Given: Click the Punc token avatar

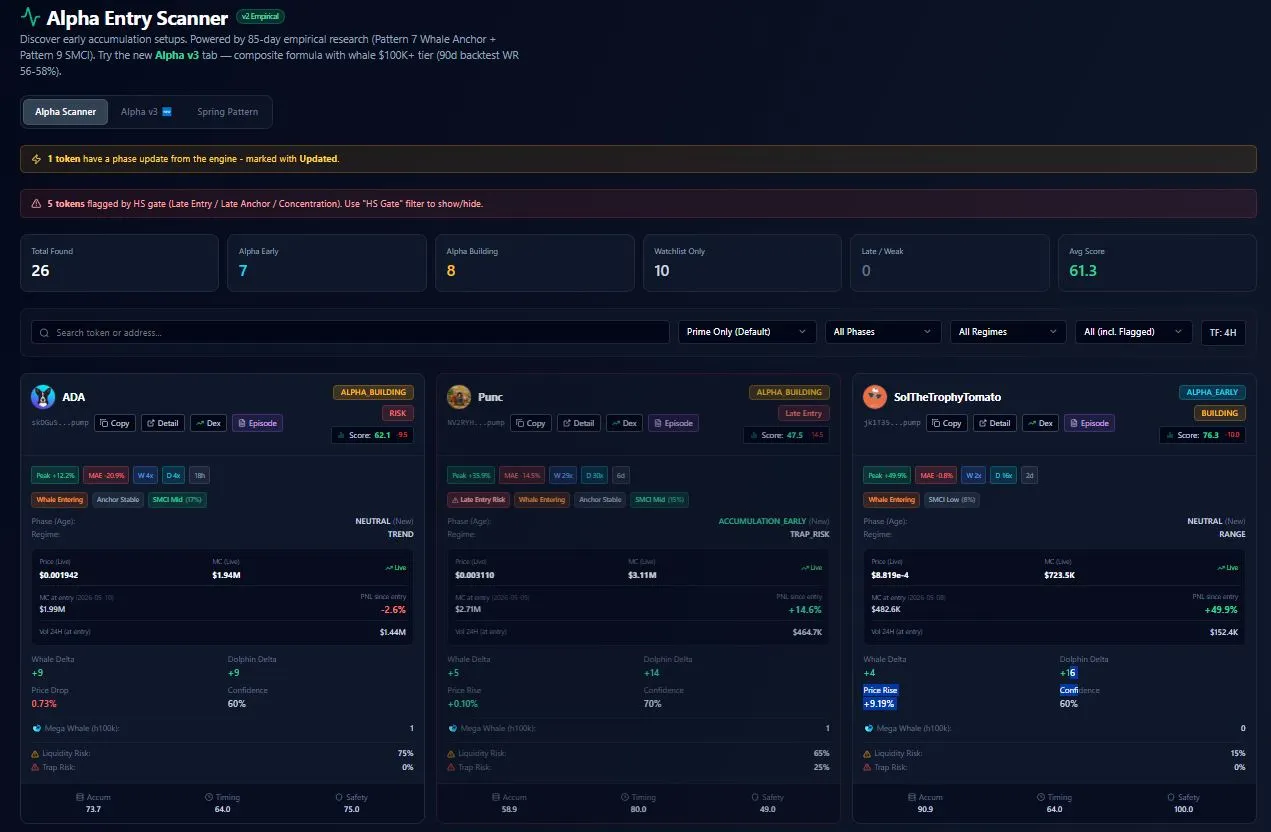Looking at the screenshot, I should tap(459, 397).
